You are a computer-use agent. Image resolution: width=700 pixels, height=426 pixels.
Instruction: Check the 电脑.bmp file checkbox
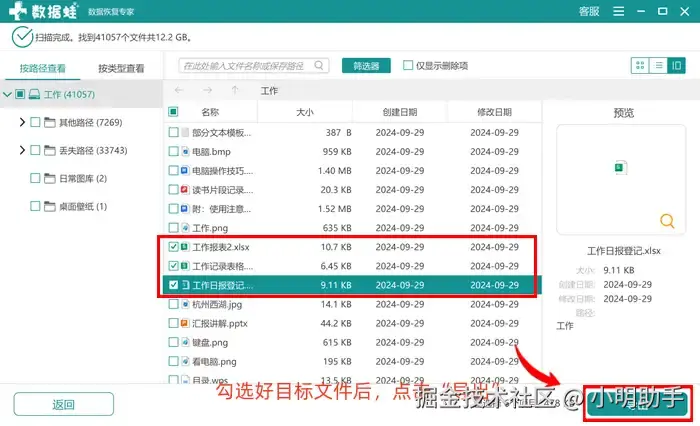(x=173, y=151)
